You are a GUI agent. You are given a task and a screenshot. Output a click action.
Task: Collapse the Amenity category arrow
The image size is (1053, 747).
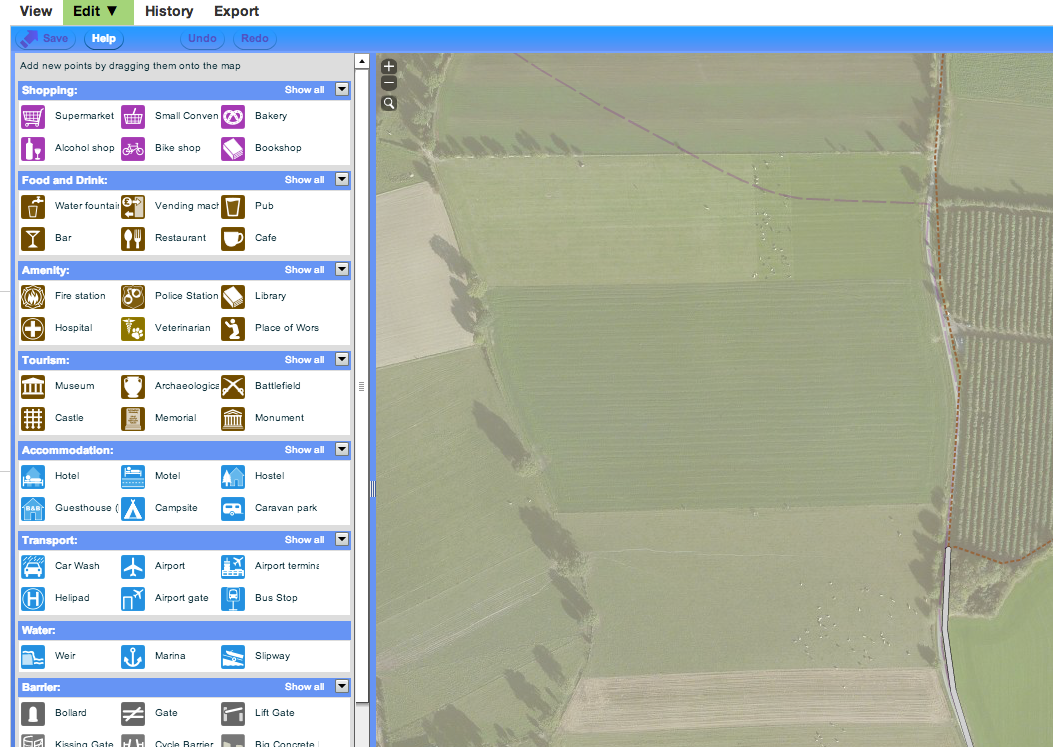point(342,269)
